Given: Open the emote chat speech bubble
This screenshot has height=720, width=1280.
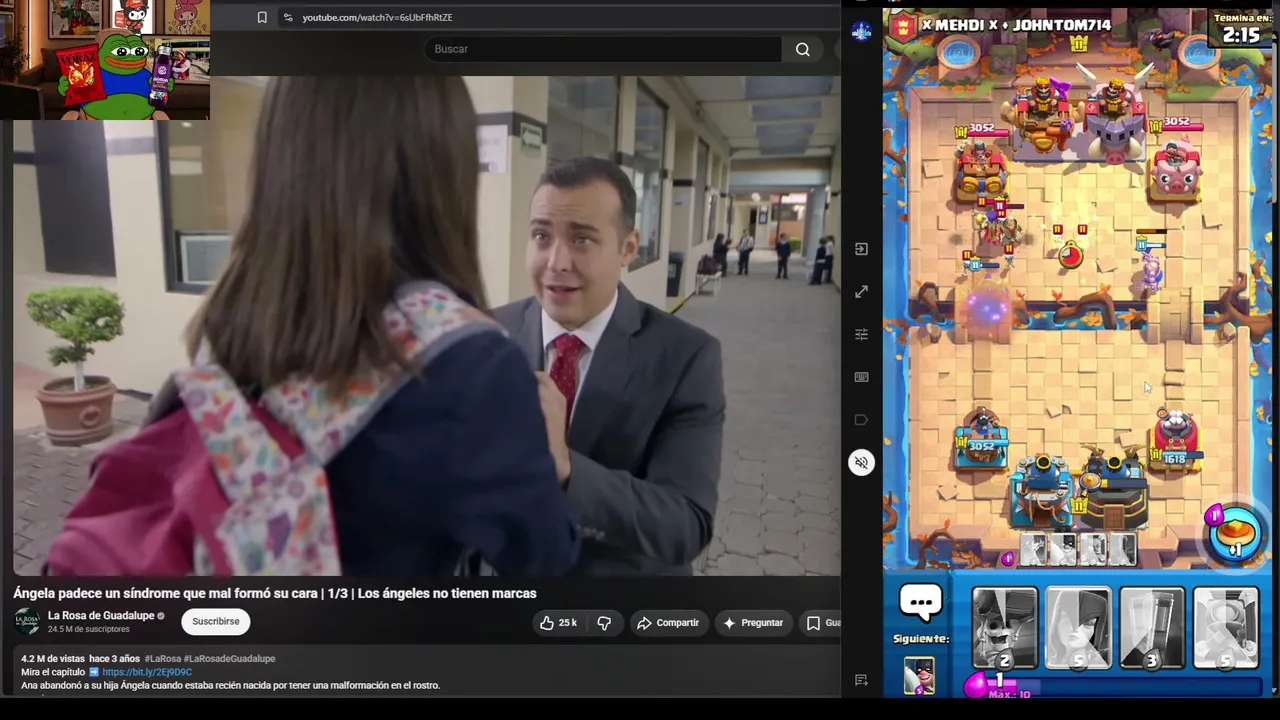Looking at the screenshot, I should tap(920, 604).
